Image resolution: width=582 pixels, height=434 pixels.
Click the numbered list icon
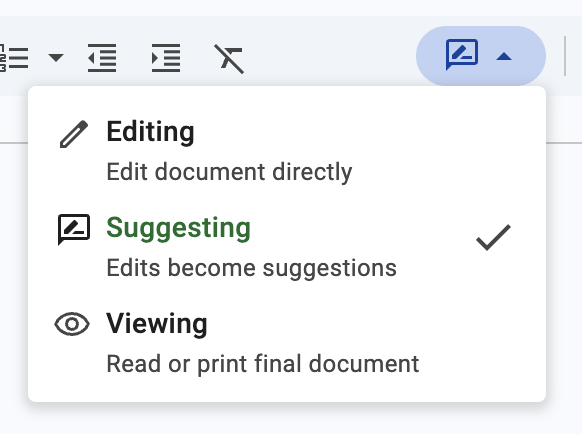click(14, 58)
